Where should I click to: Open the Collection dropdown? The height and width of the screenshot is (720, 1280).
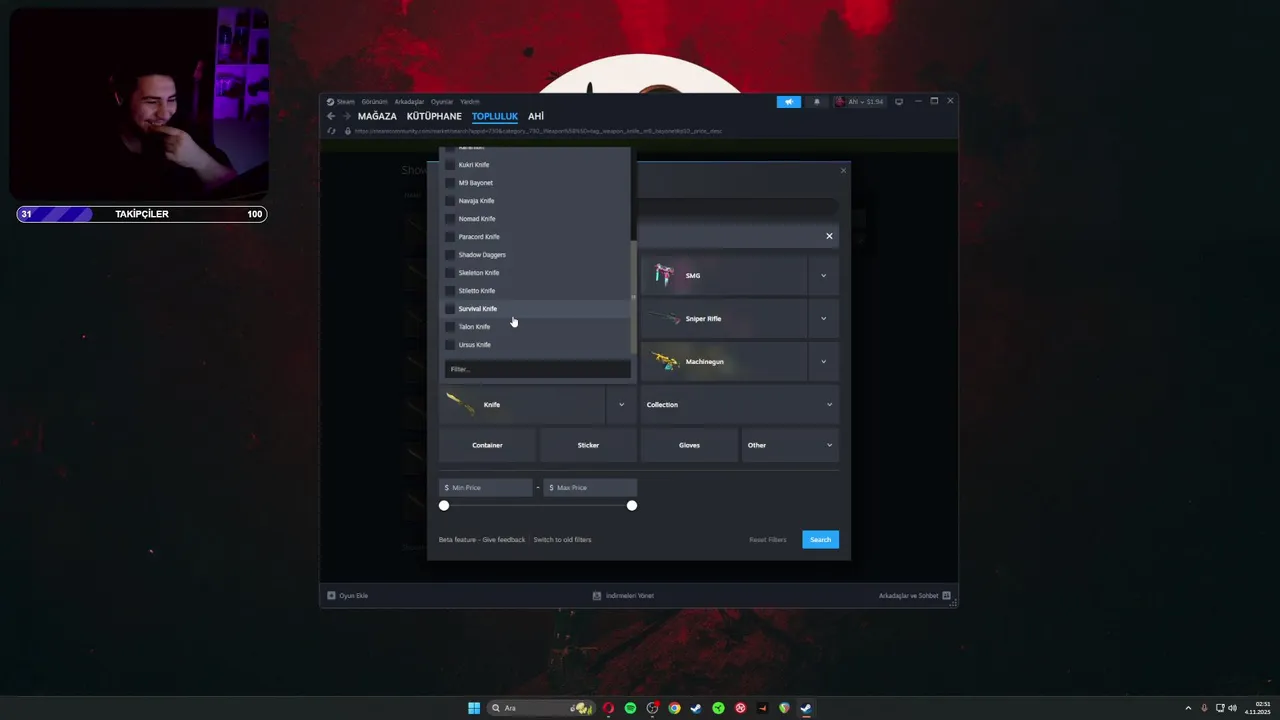click(x=739, y=405)
